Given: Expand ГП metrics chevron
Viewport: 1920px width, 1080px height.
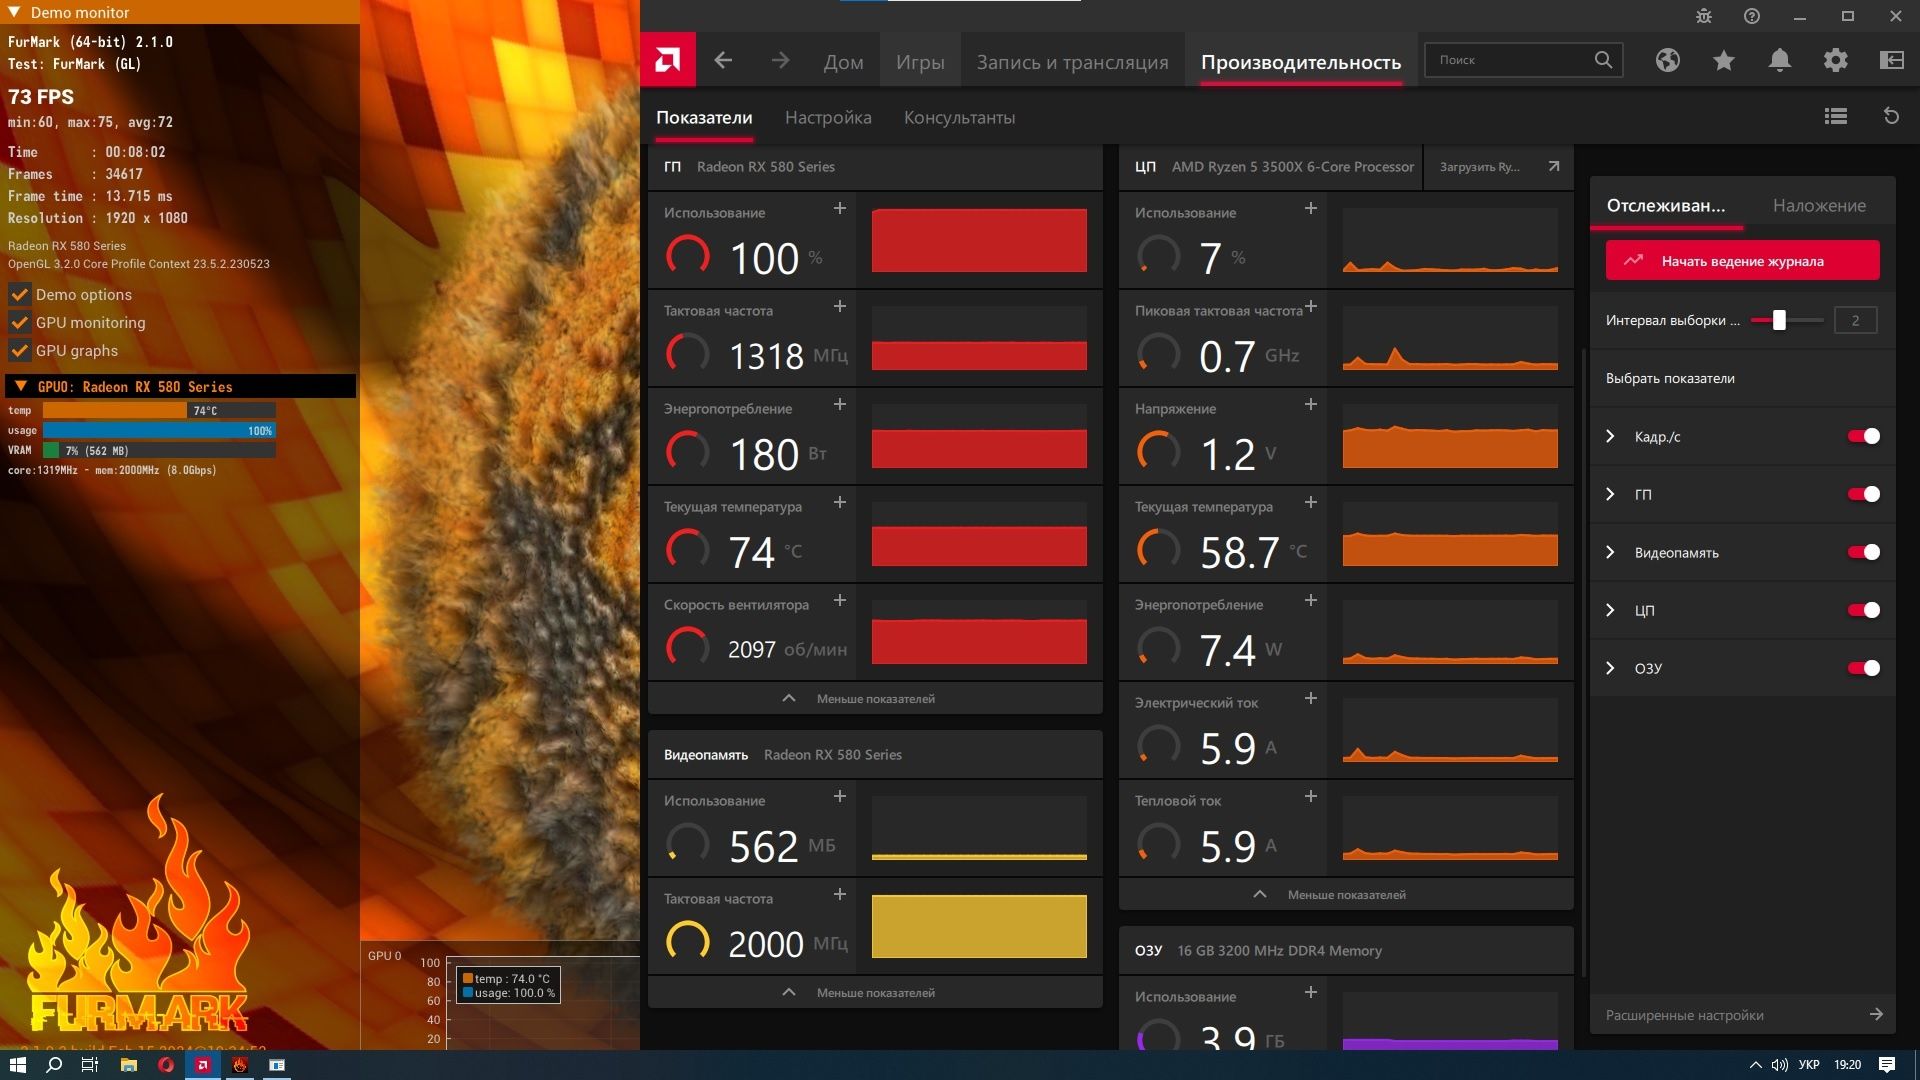Looking at the screenshot, I should point(1610,494).
